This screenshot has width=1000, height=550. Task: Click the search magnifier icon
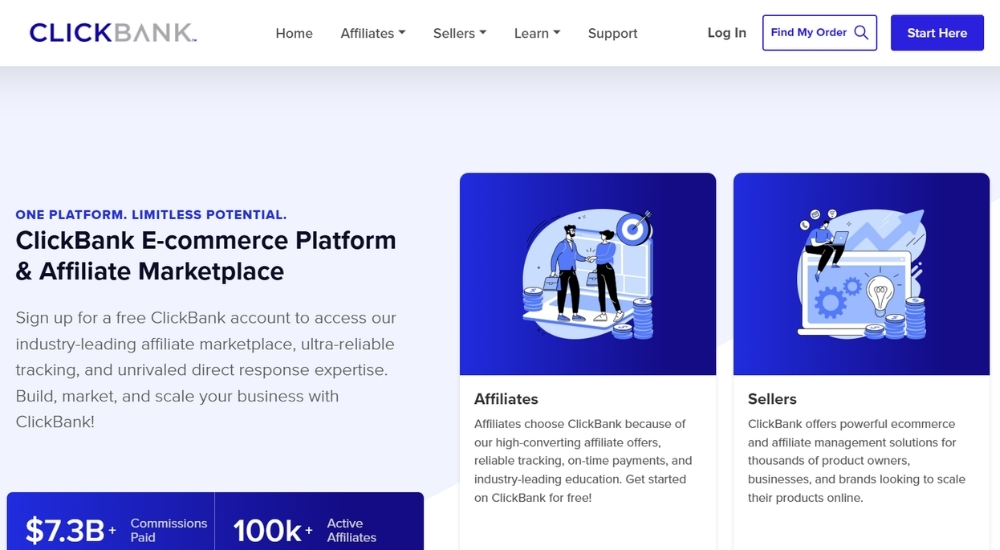pyautogui.click(x=861, y=33)
